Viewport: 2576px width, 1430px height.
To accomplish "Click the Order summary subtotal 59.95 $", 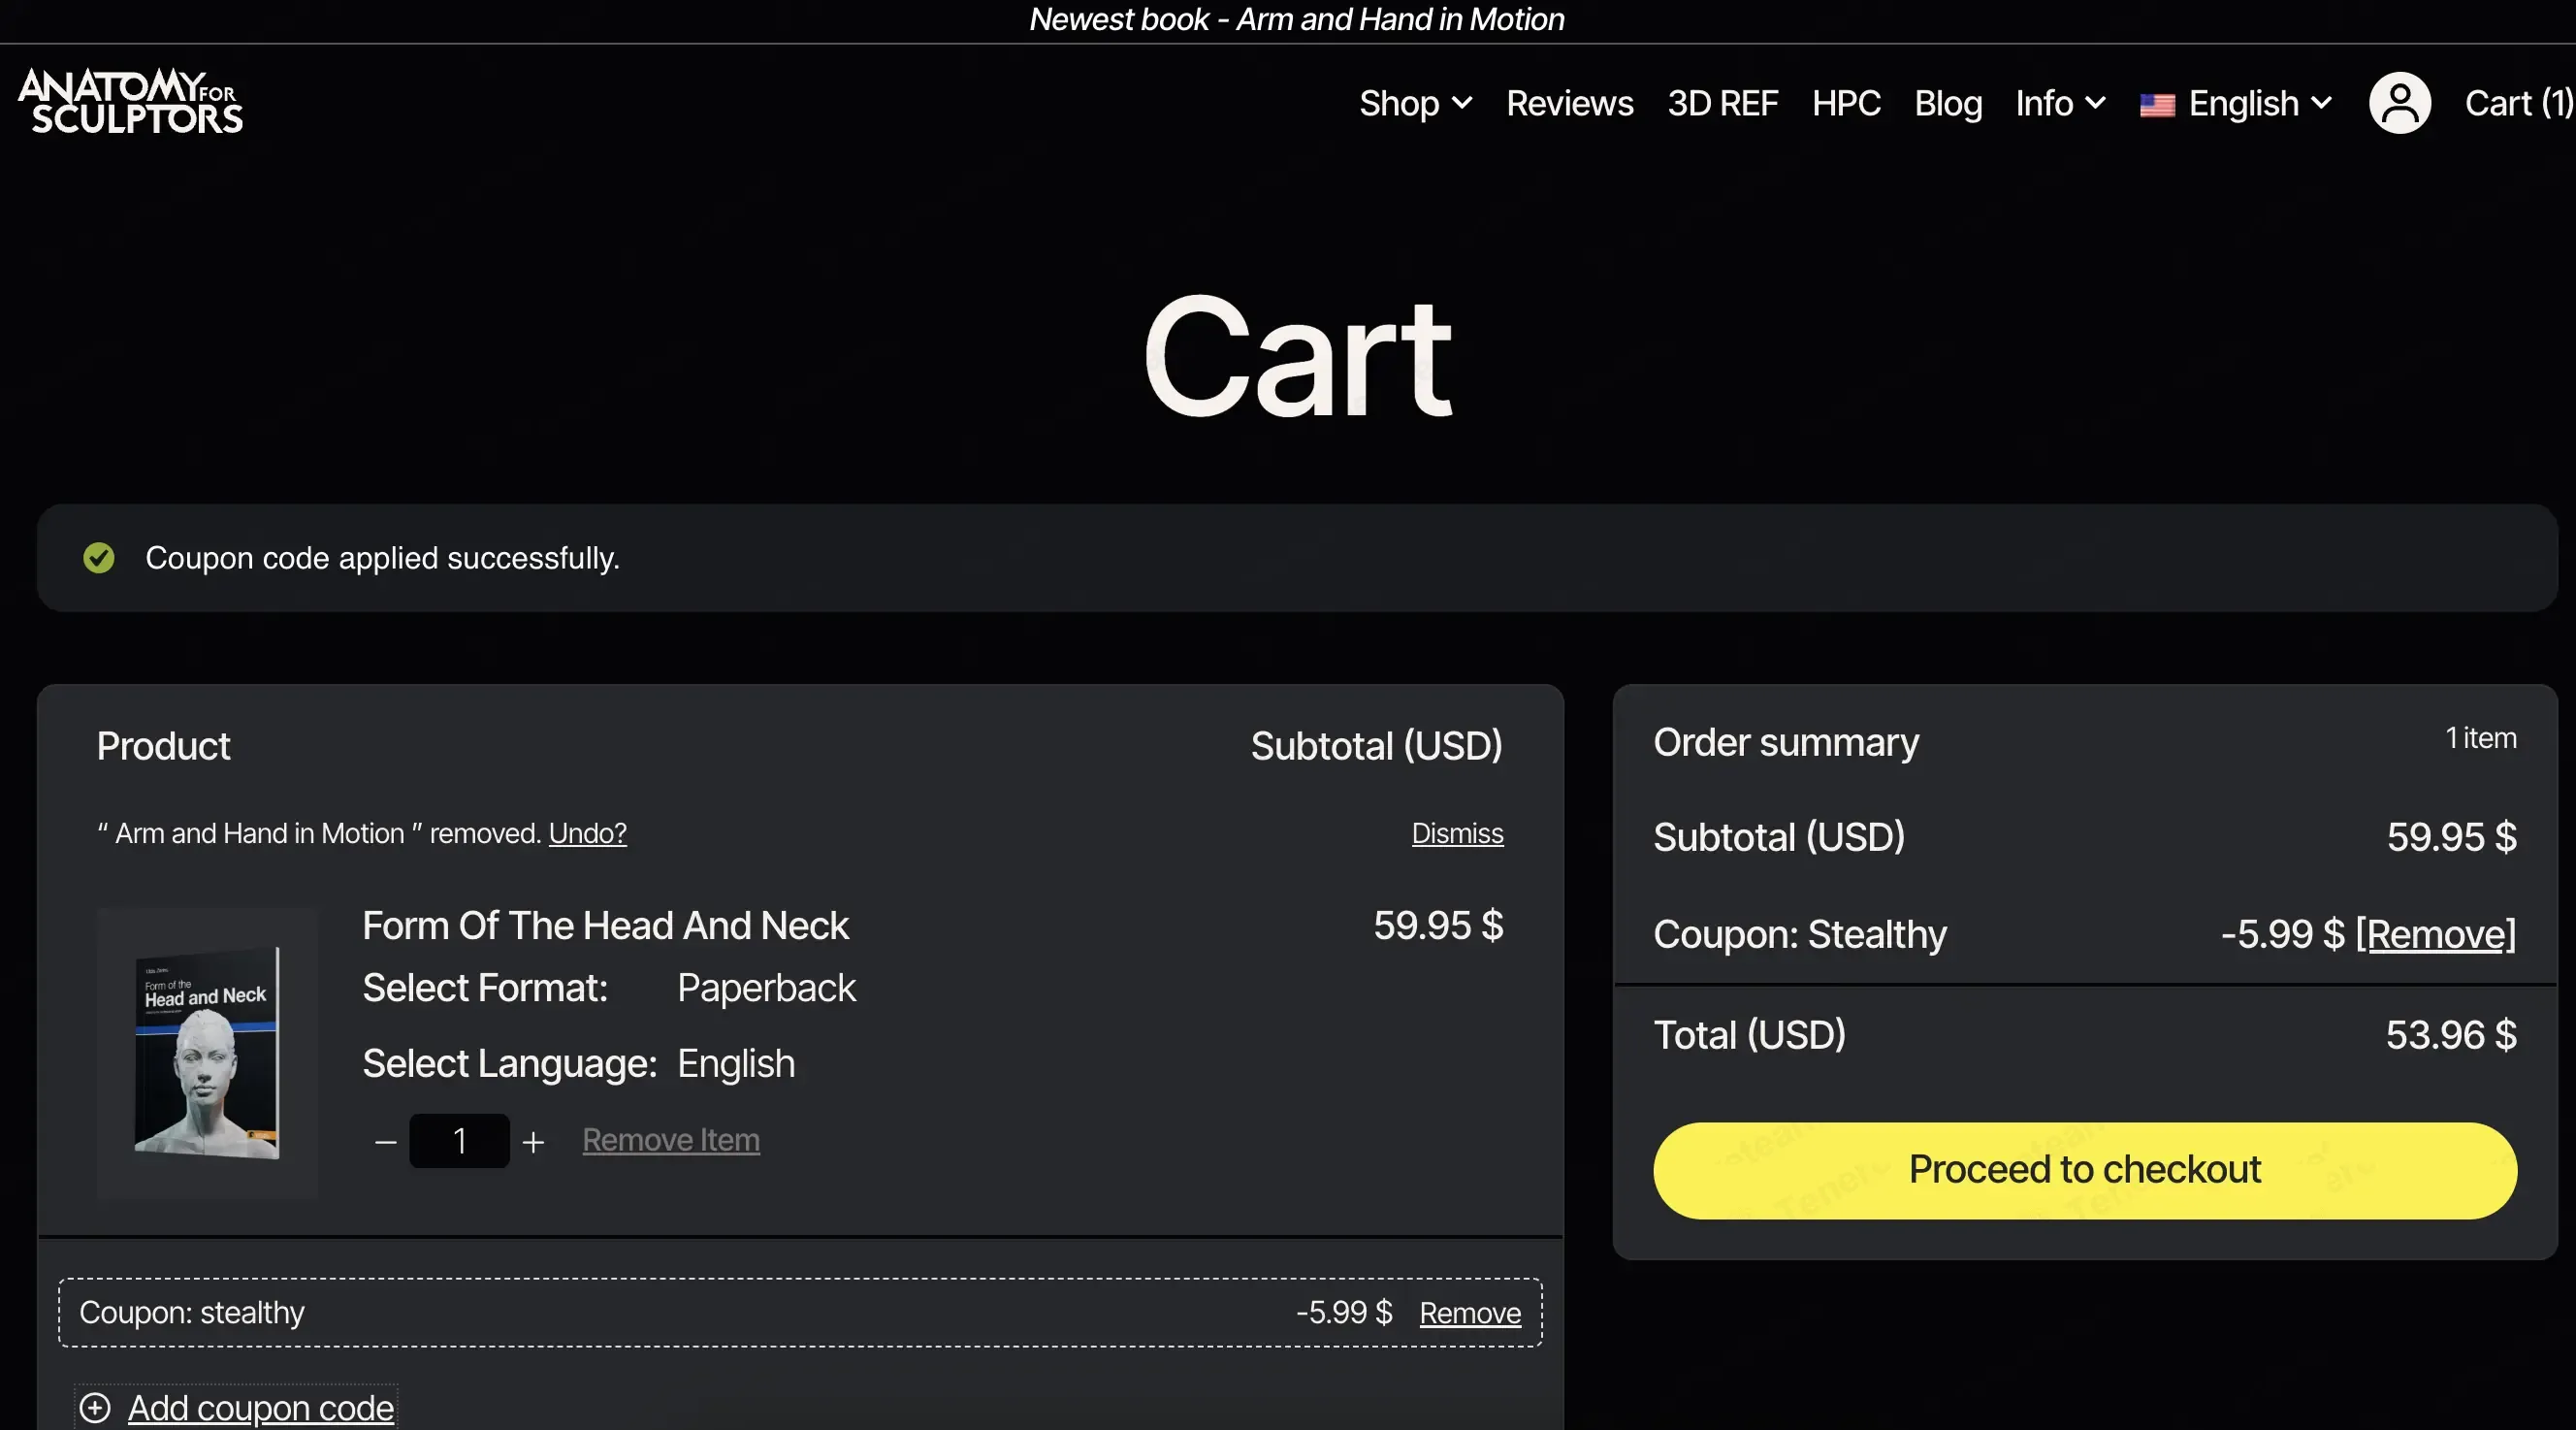I will [x=2452, y=837].
